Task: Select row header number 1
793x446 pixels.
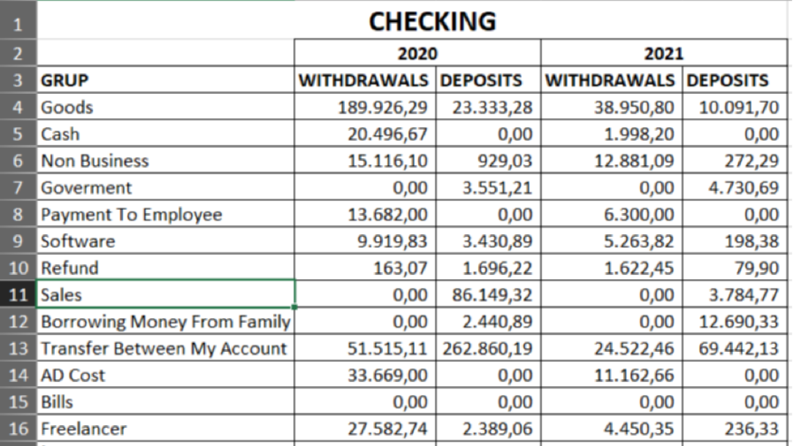Action: click(x=18, y=20)
